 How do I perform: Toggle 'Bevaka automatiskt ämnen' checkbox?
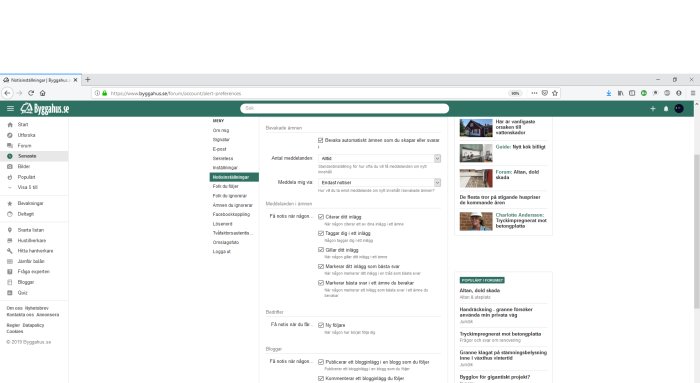(x=321, y=140)
